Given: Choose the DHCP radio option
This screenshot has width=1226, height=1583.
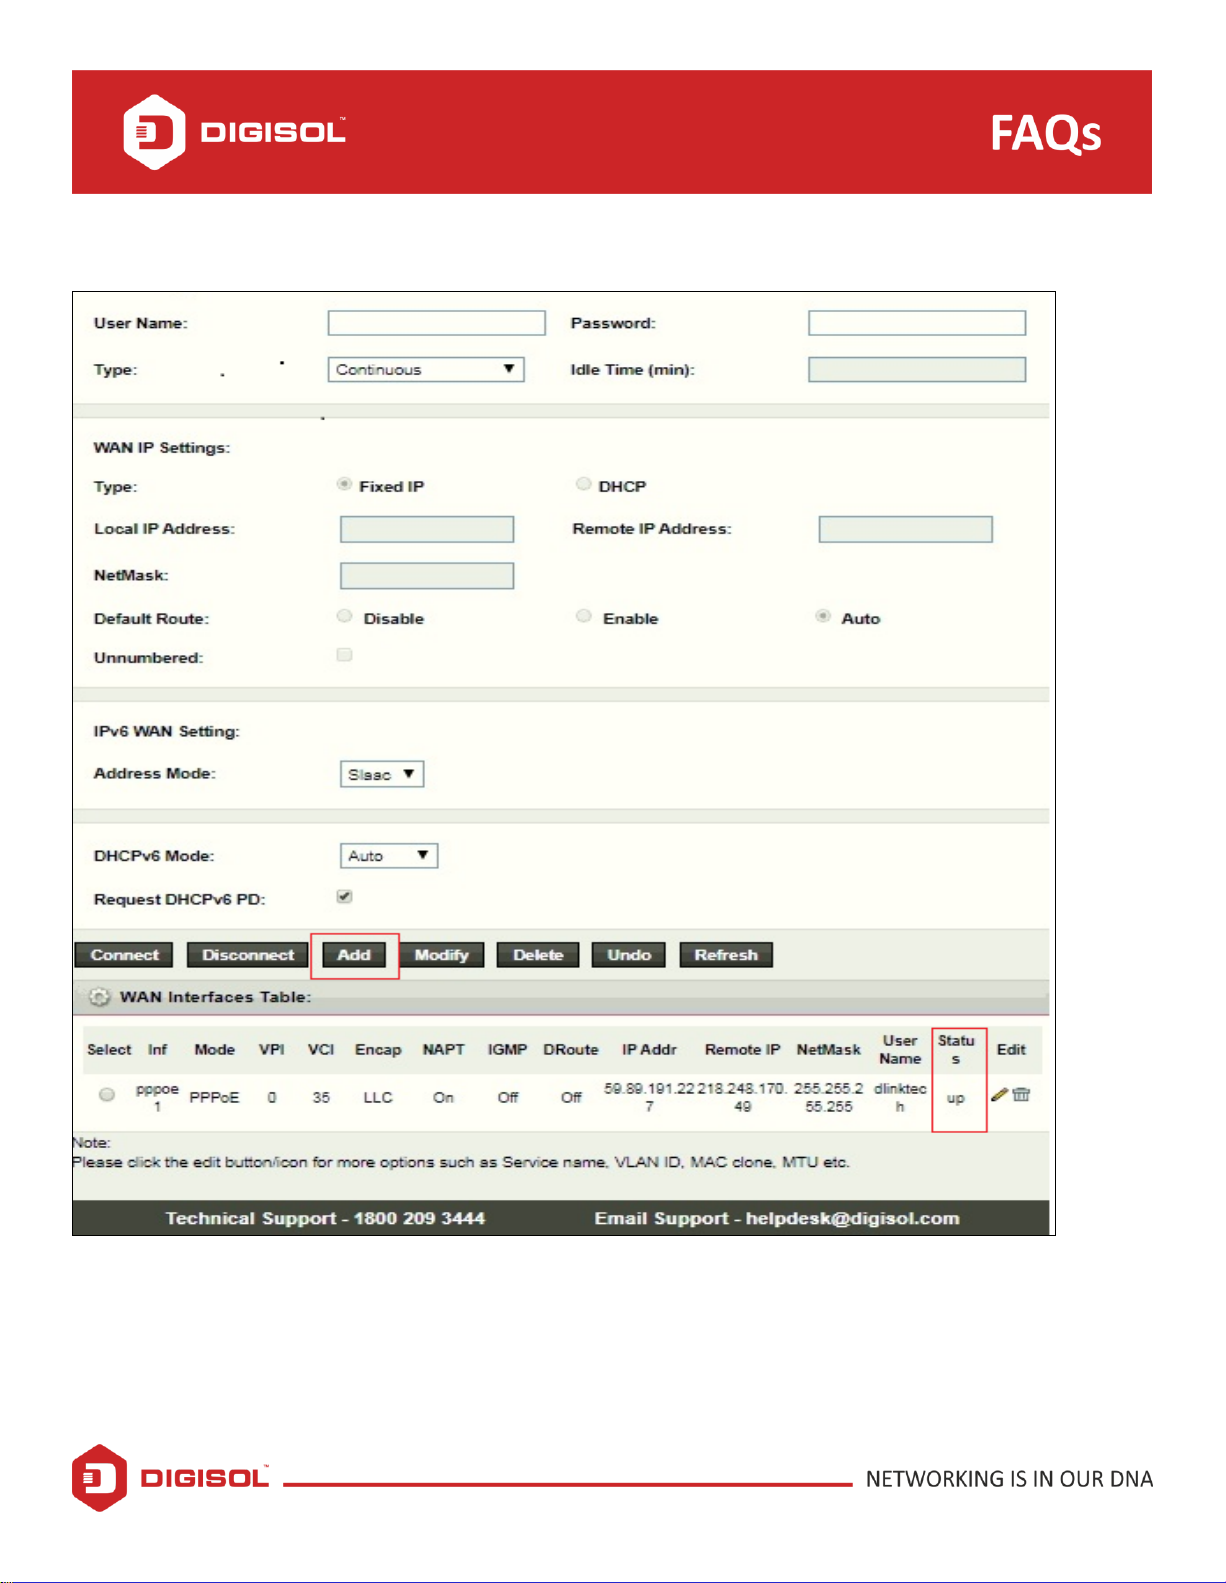Looking at the screenshot, I should [x=583, y=484].
